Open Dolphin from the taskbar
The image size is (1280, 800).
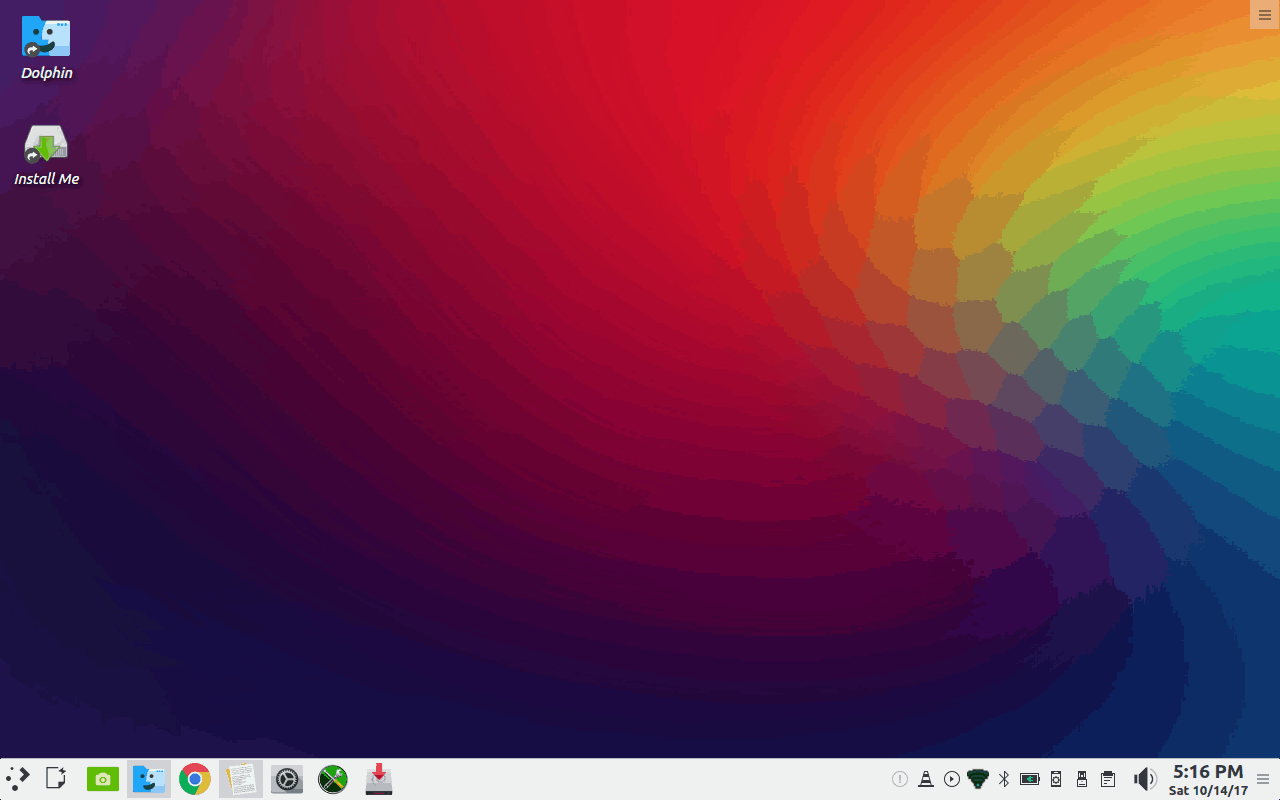click(149, 779)
